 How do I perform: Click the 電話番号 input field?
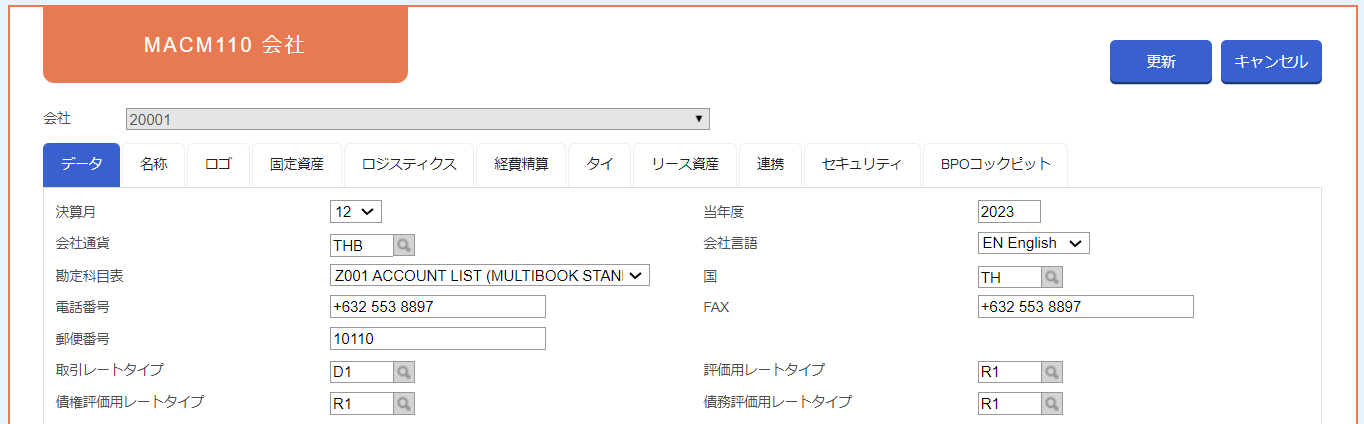coord(438,307)
